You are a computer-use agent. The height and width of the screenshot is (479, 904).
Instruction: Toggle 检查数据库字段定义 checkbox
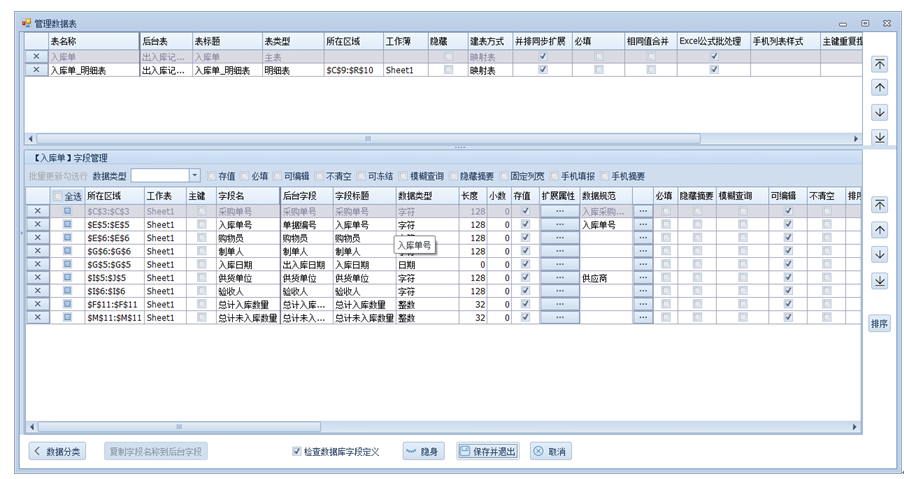(297, 452)
